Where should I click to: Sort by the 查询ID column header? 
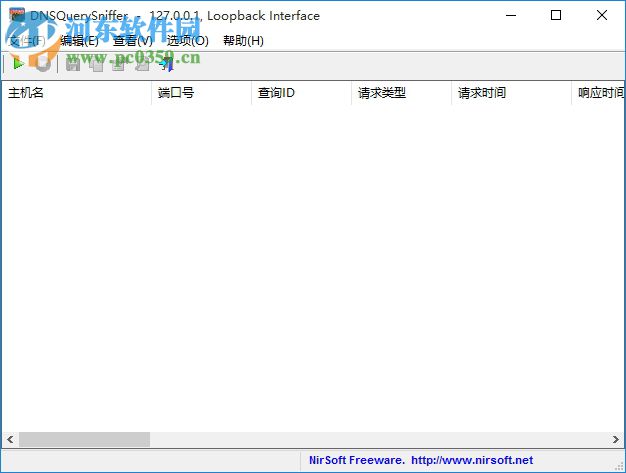coord(301,93)
